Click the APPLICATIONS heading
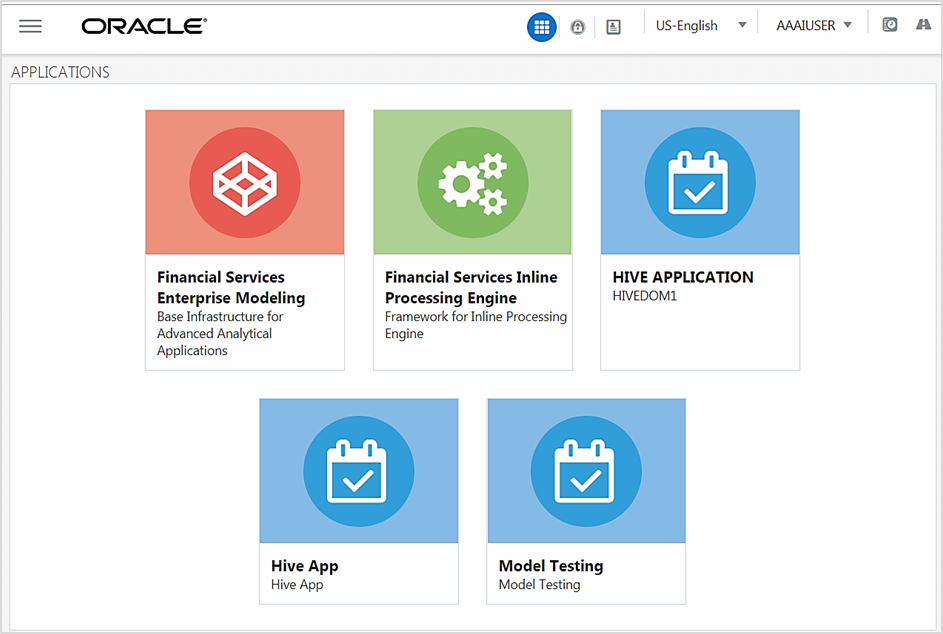943x634 pixels. pos(60,72)
